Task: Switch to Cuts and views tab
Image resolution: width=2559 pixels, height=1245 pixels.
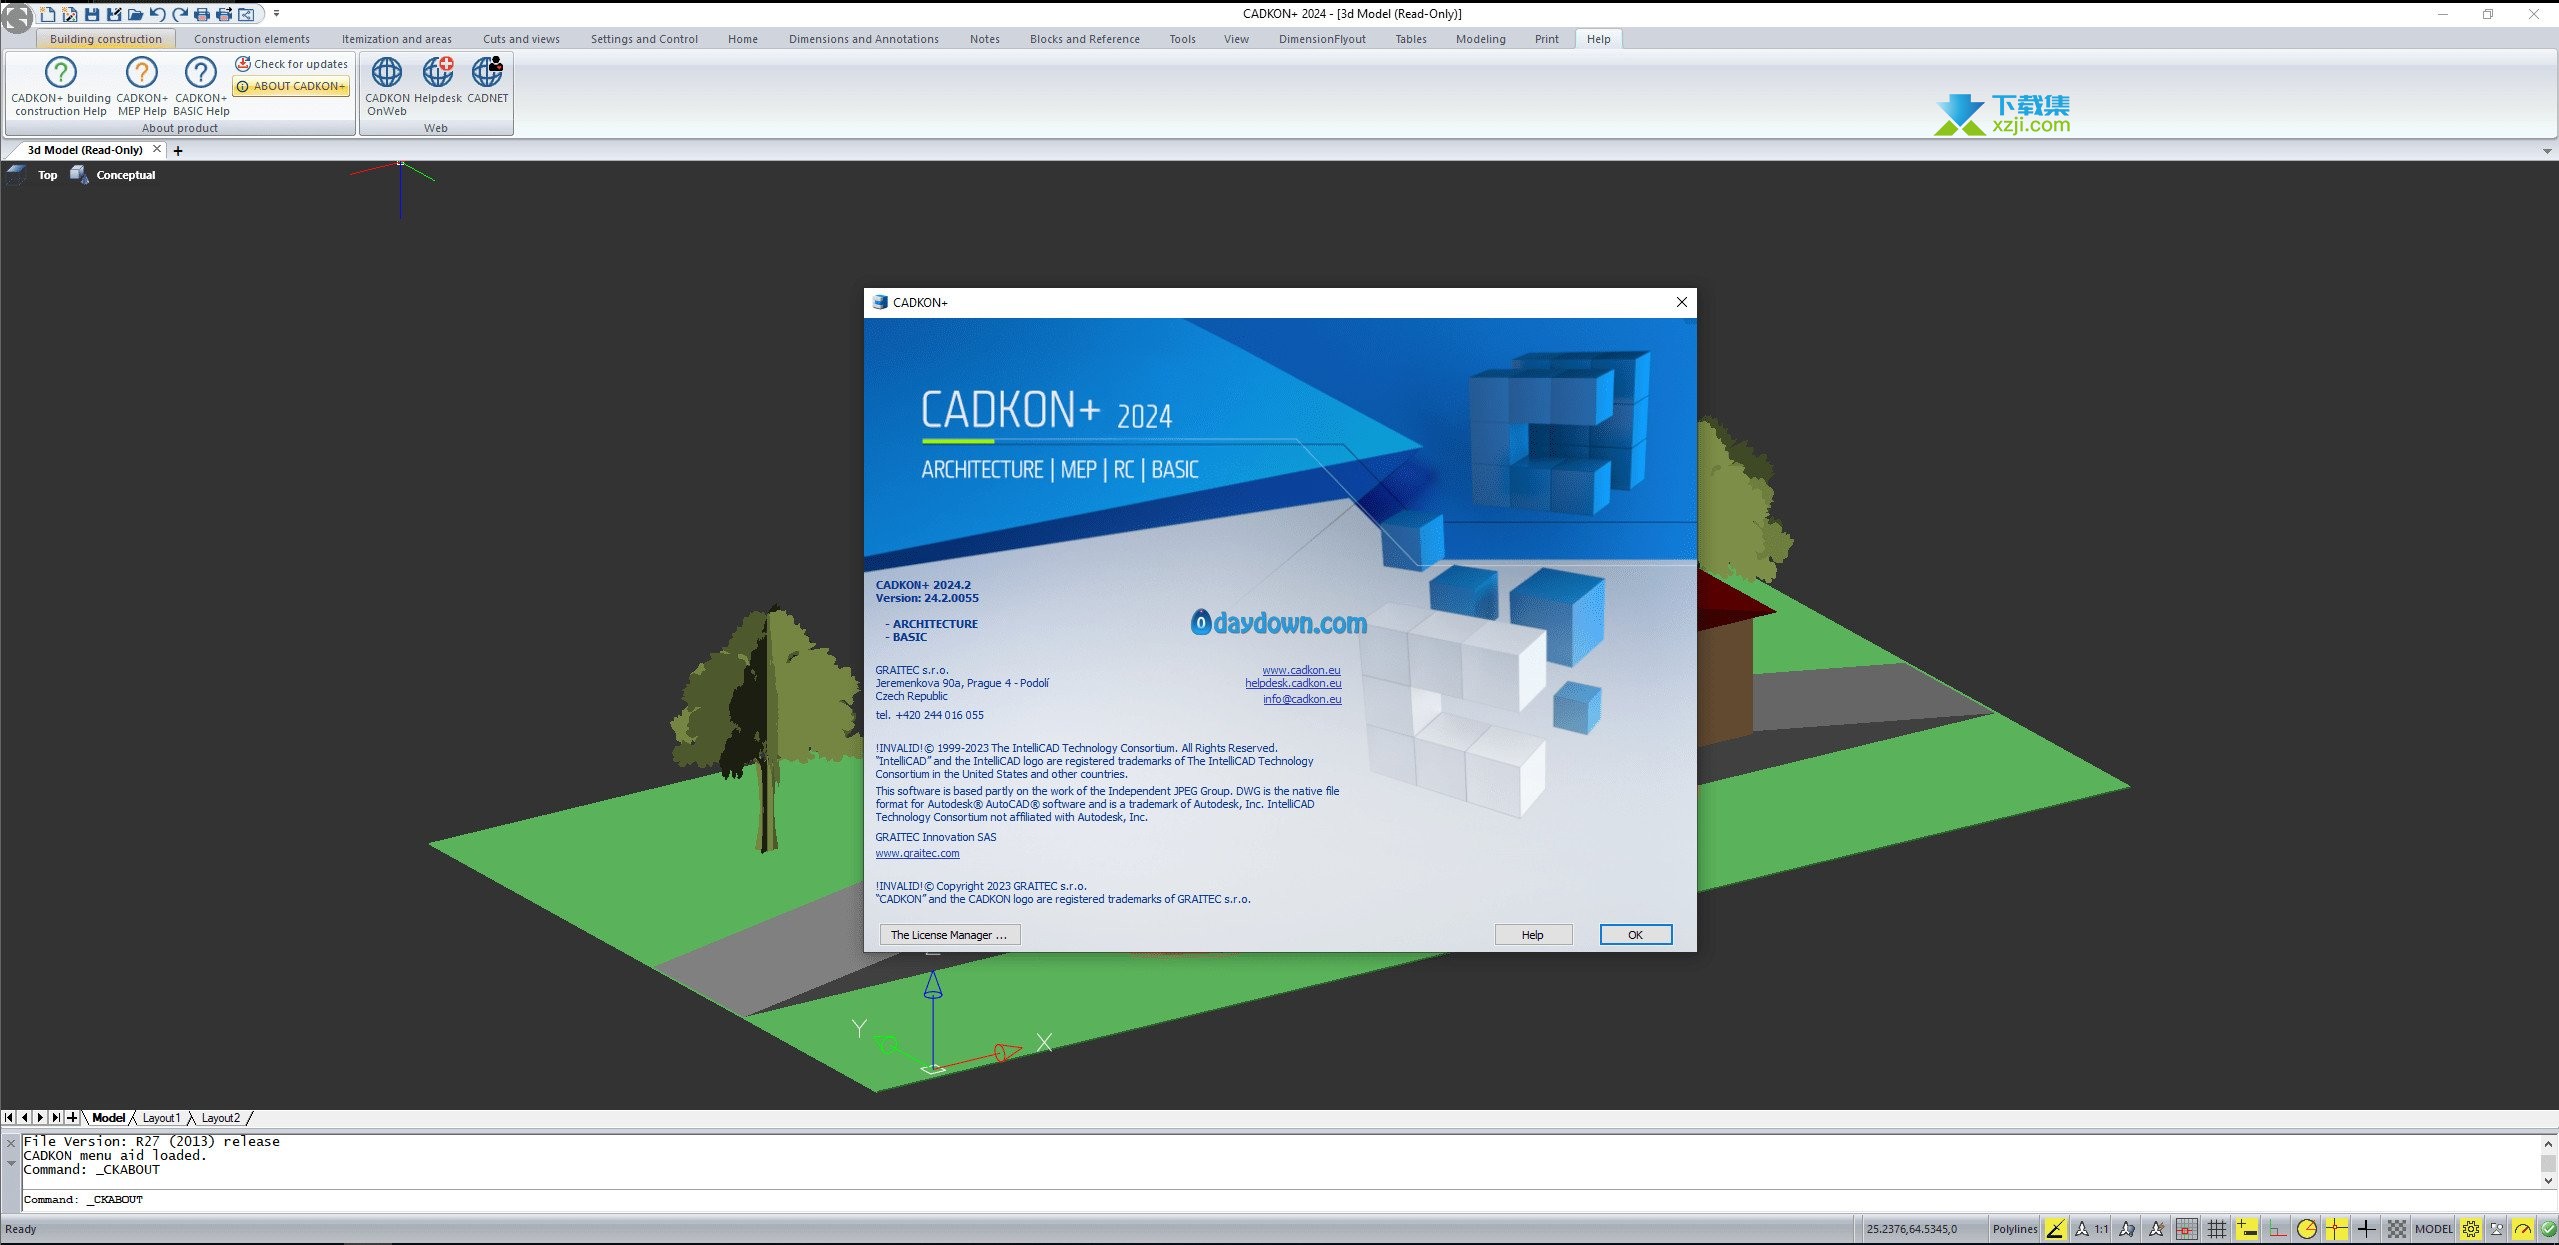Action: tap(521, 39)
